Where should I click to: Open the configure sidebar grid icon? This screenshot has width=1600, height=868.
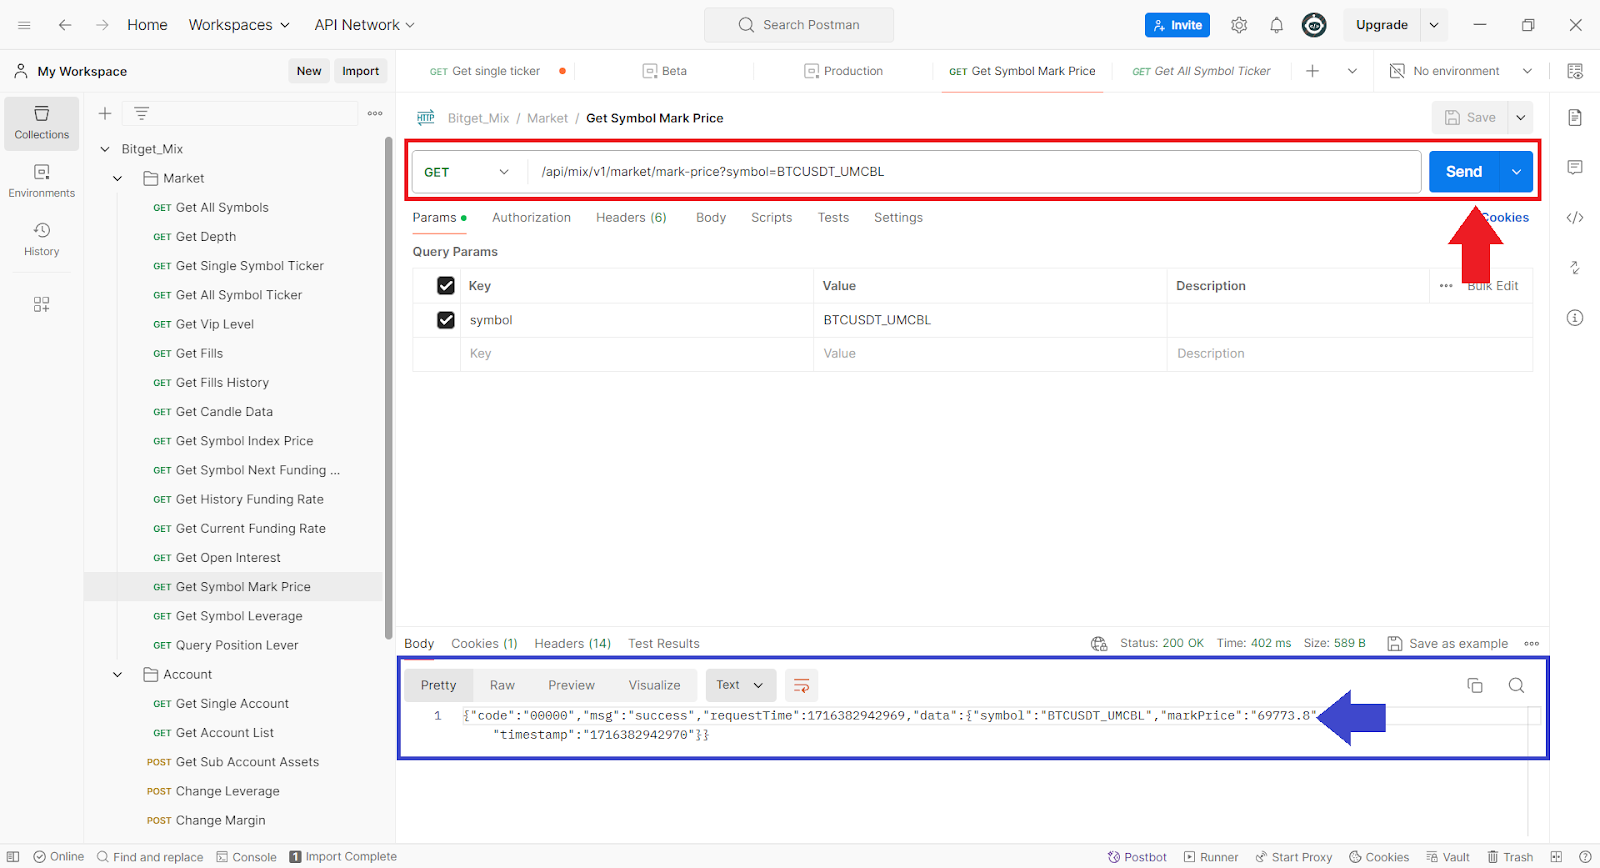click(x=42, y=304)
